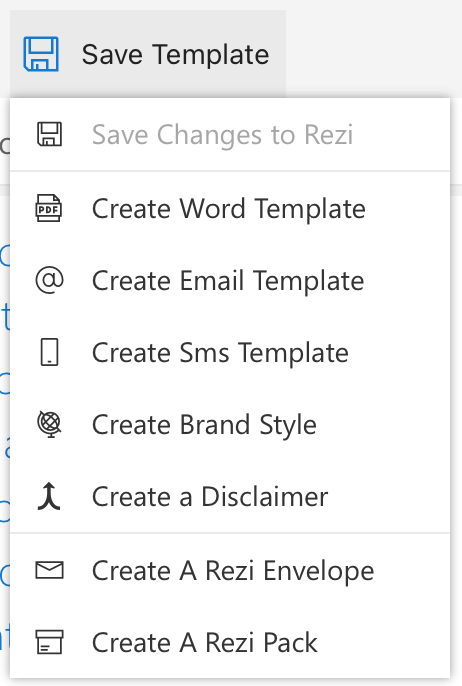Screen dimensions: 462x686
Task: Click the @ email icon
Action: (49, 280)
